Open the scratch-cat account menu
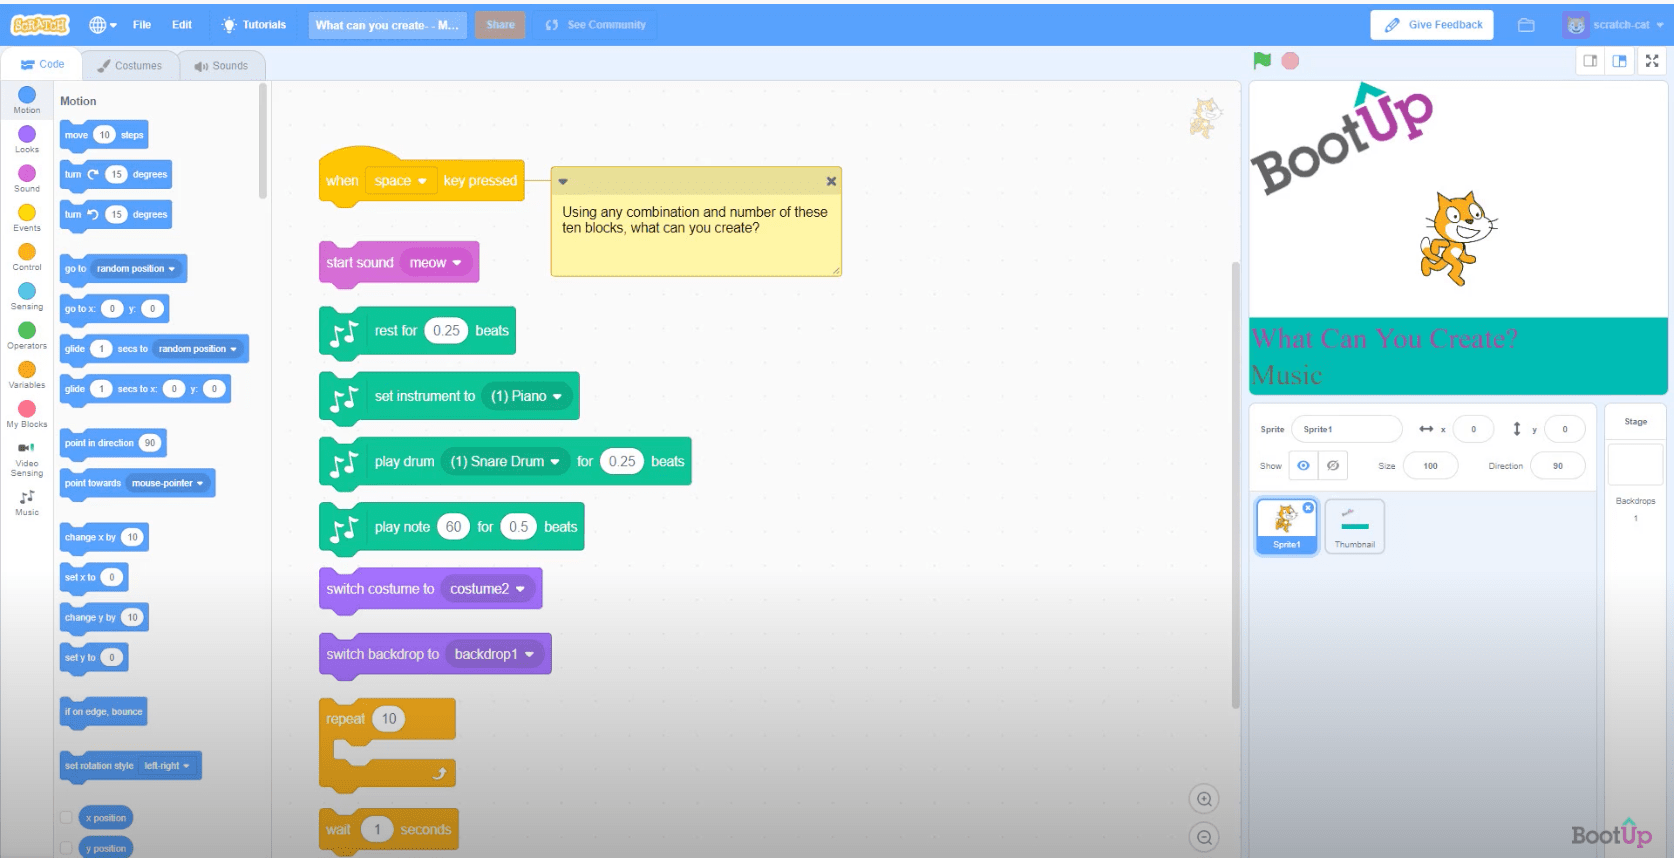 [1612, 25]
